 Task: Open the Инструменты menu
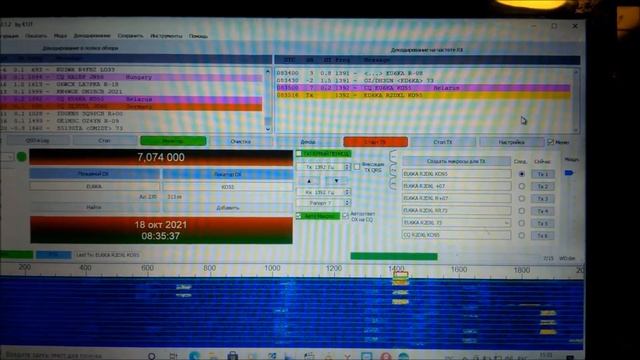tap(166, 36)
